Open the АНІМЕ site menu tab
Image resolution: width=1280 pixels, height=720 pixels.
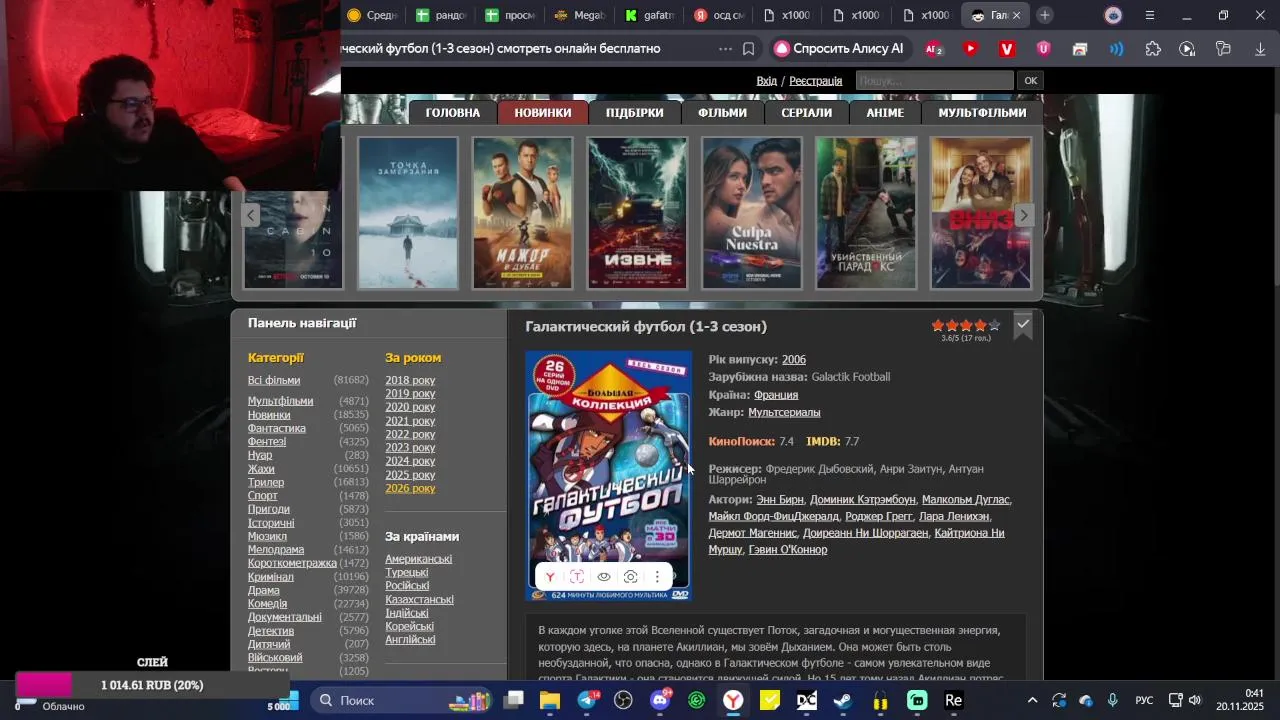885,112
